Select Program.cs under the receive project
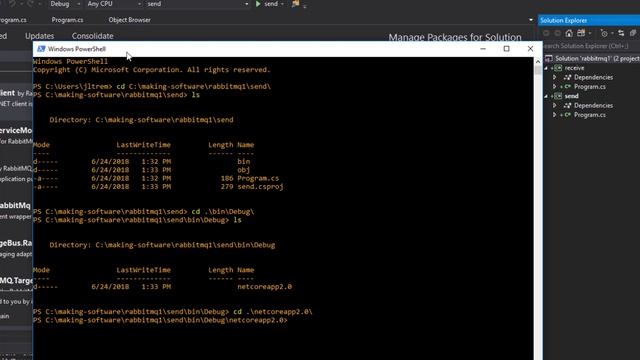Viewport: 640px width, 360px height. [589, 87]
